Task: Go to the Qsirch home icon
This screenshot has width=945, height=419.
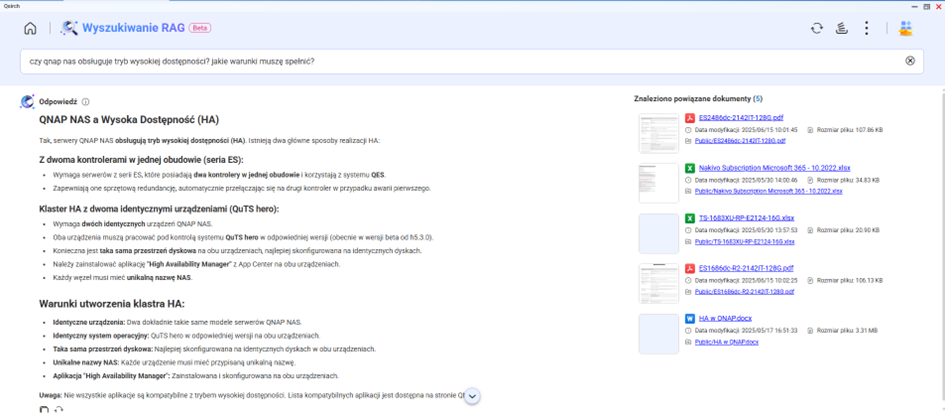Action: coord(30,28)
